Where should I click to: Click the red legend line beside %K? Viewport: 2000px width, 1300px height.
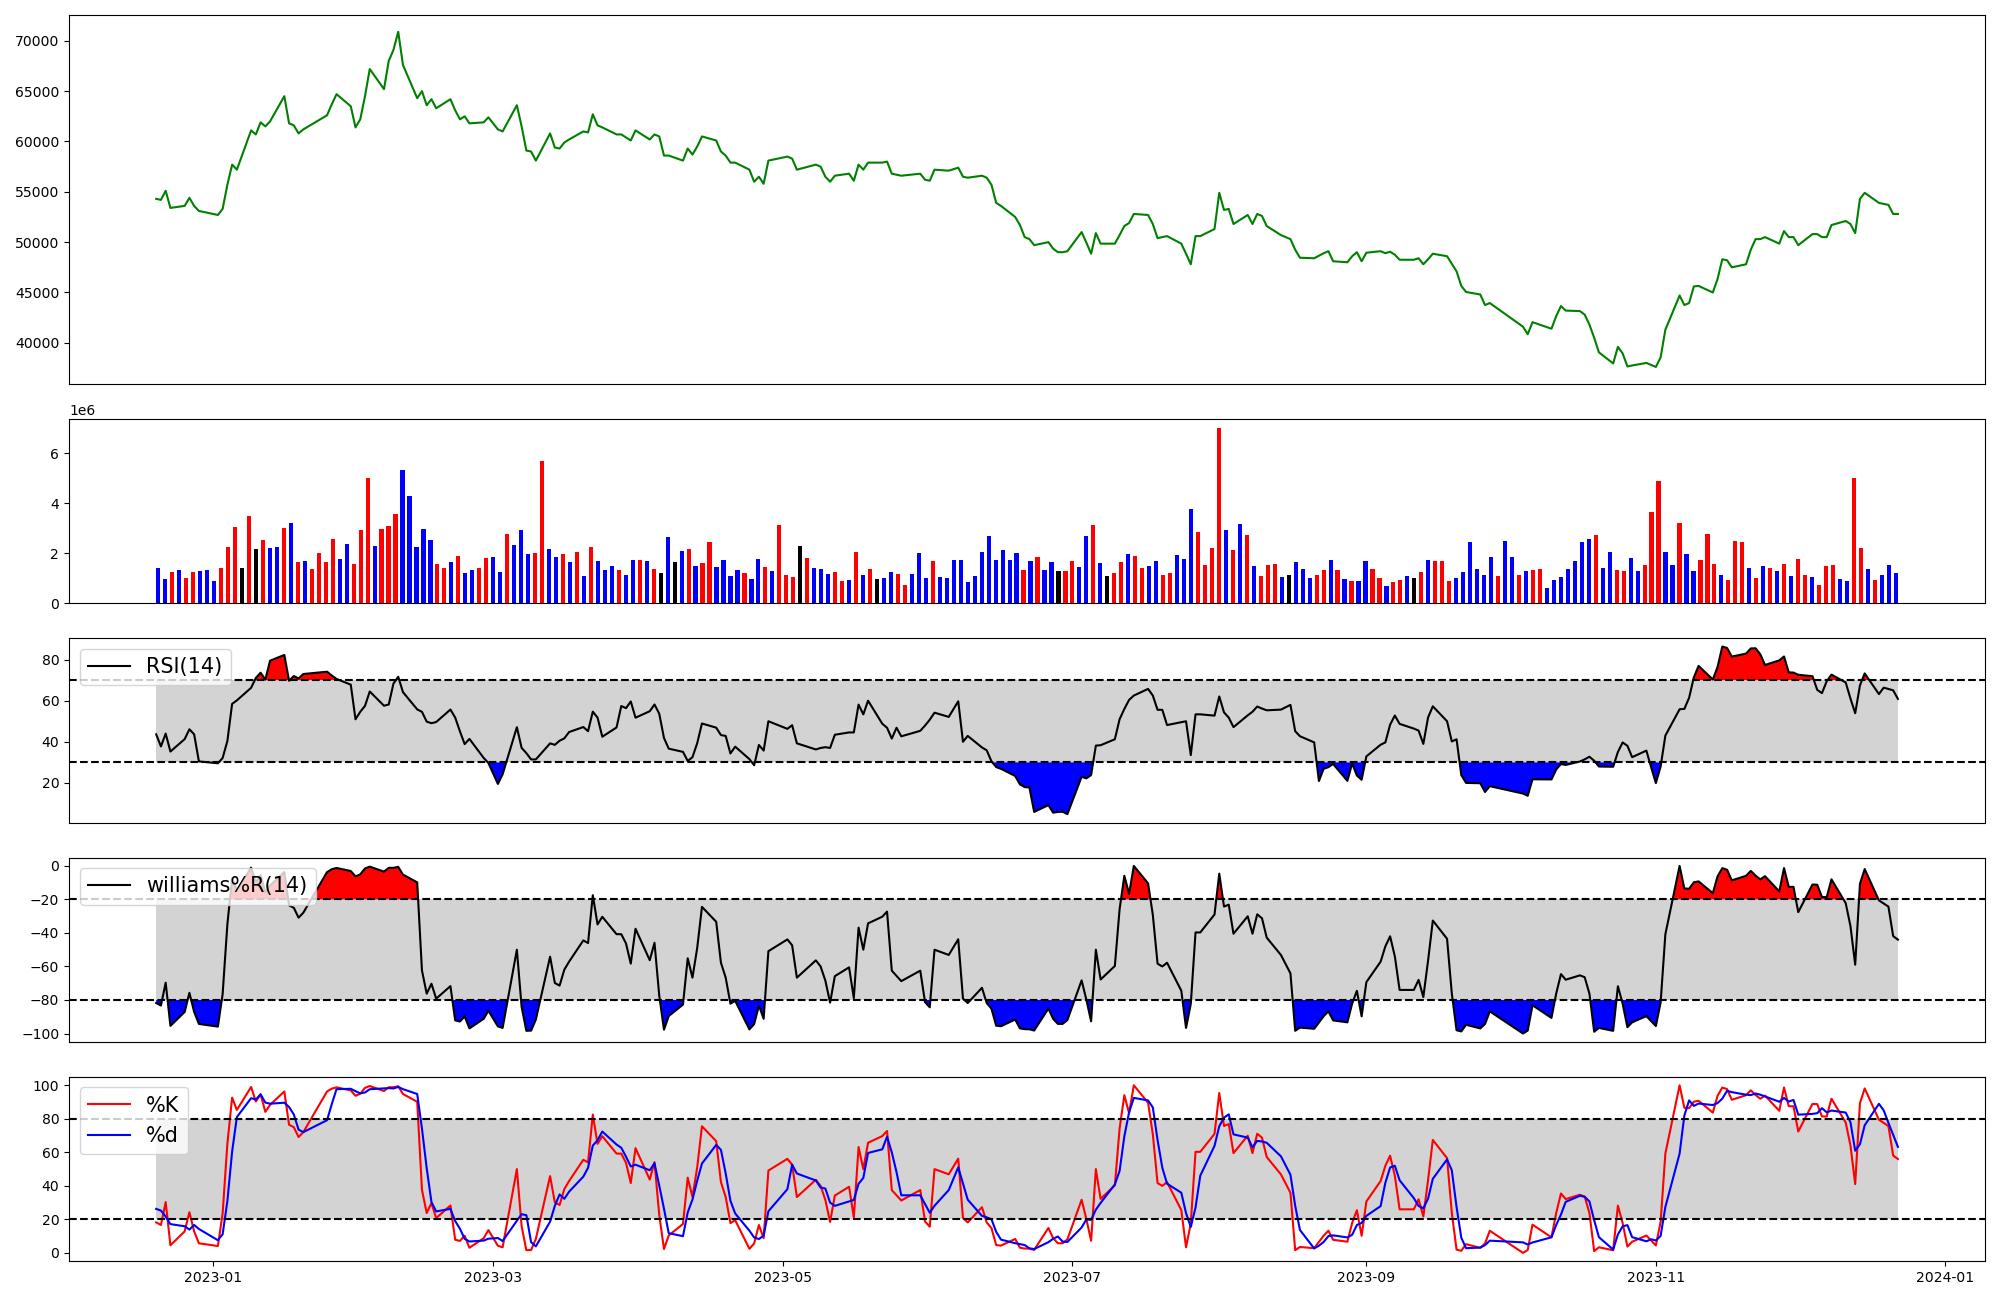click(x=110, y=1105)
